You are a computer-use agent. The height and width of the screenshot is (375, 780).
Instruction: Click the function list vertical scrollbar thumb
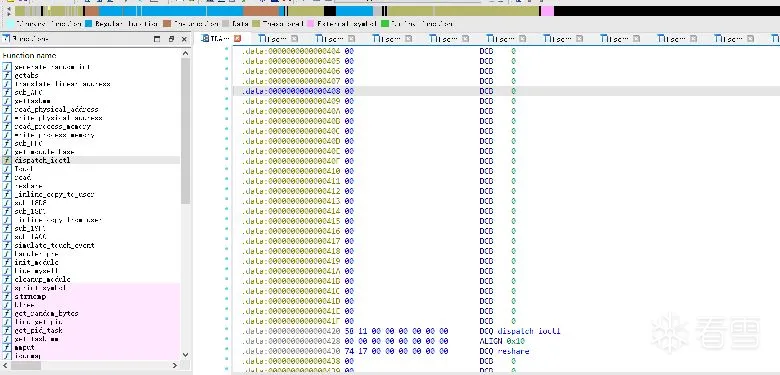pos(186,131)
